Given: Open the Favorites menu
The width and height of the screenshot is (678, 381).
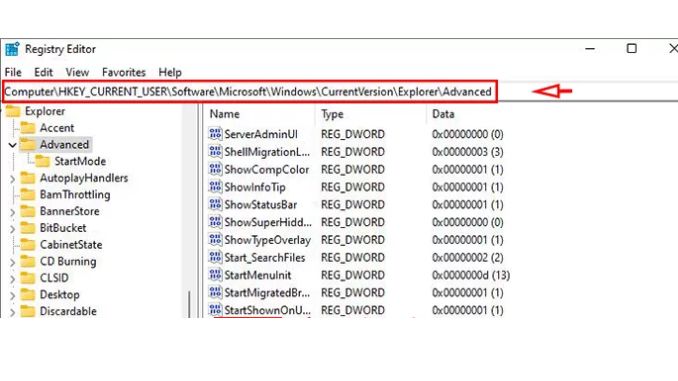Looking at the screenshot, I should [124, 72].
